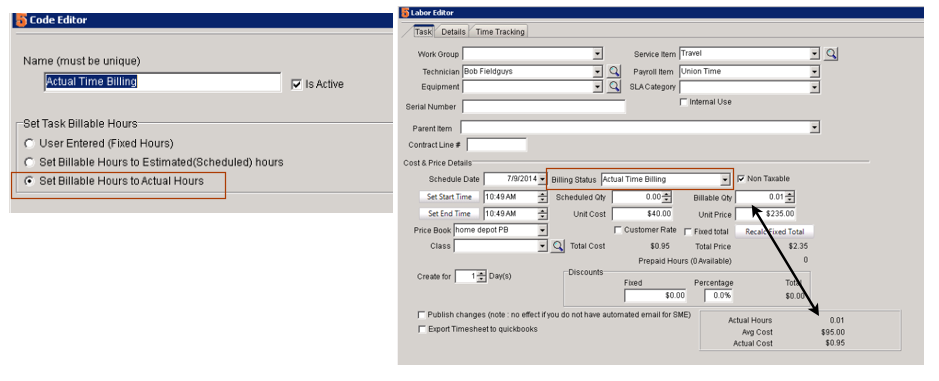Click the Set End Time button
Screen dimensions: 939x381
tap(449, 214)
